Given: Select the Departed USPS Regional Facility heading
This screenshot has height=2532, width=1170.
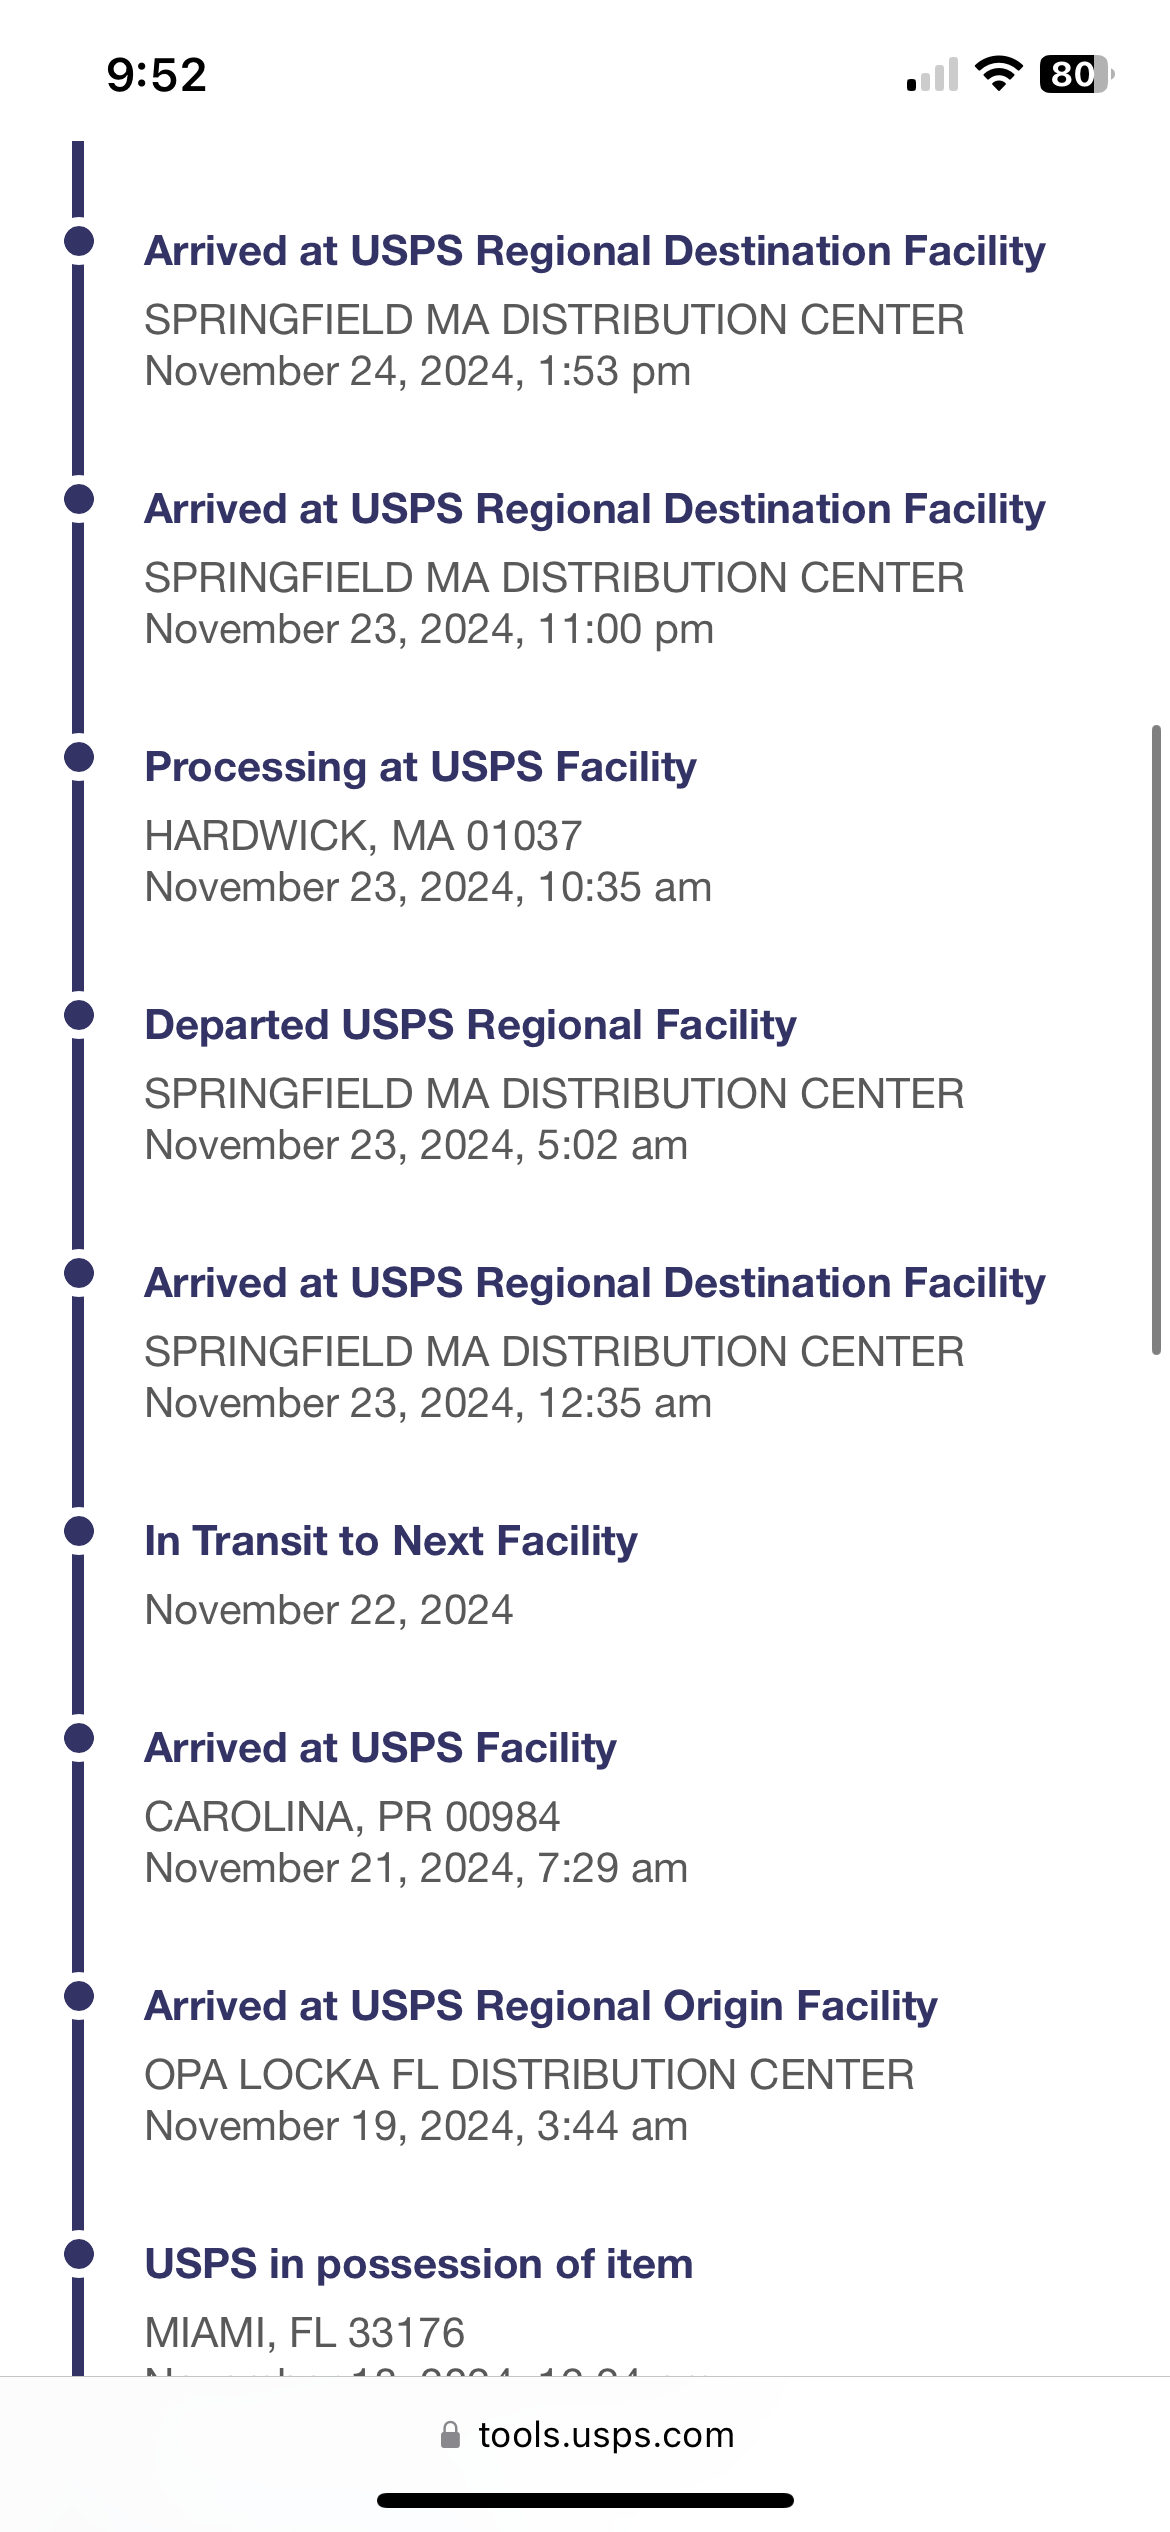Looking at the screenshot, I should [471, 1025].
